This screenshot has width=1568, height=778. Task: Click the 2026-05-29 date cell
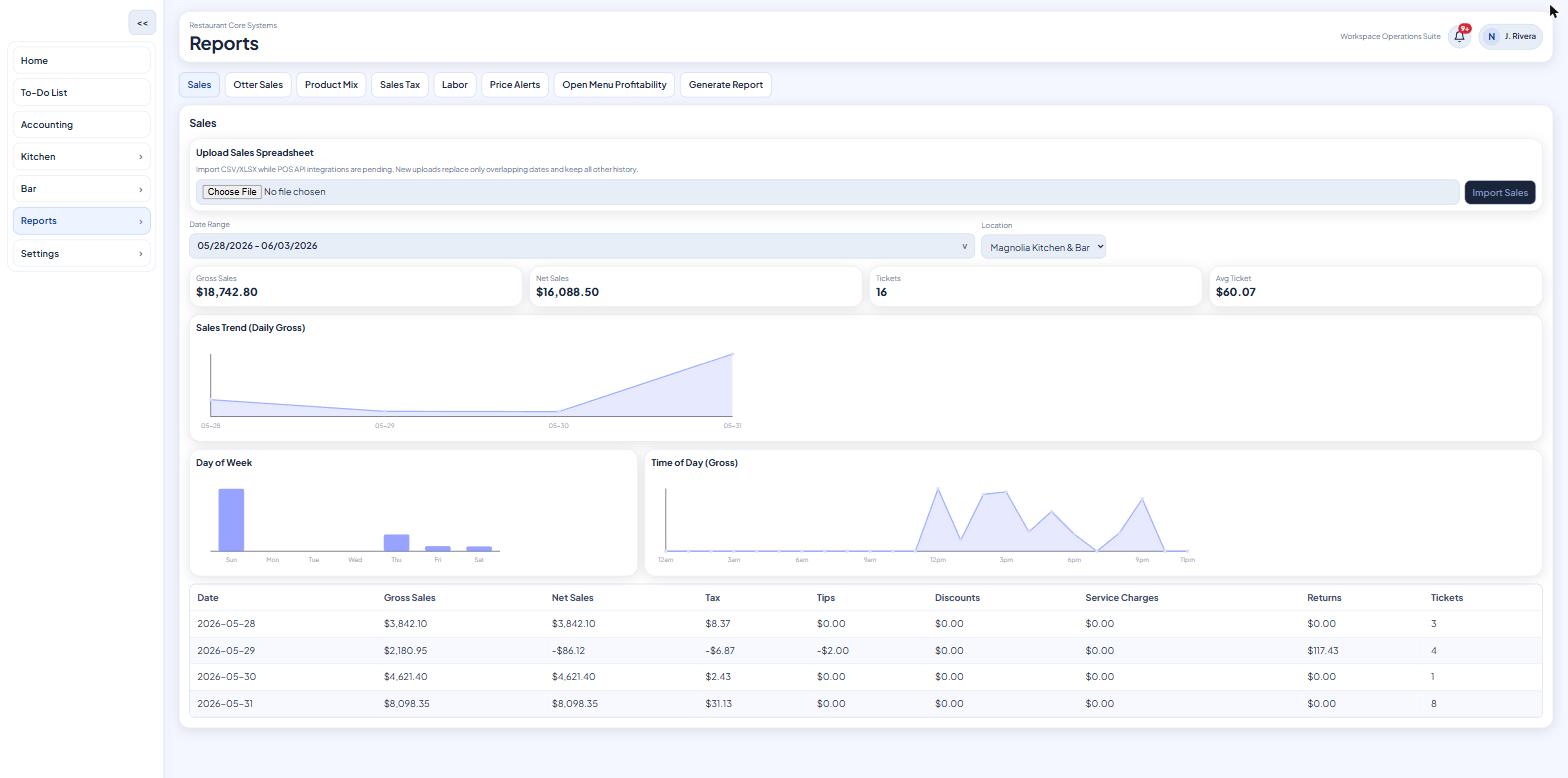coord(226,651)
